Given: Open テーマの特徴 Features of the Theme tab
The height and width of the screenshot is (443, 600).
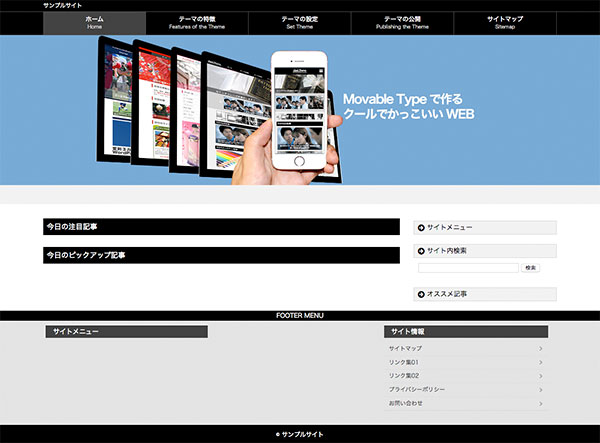Looking at the screenshot, I should [197, 23].
